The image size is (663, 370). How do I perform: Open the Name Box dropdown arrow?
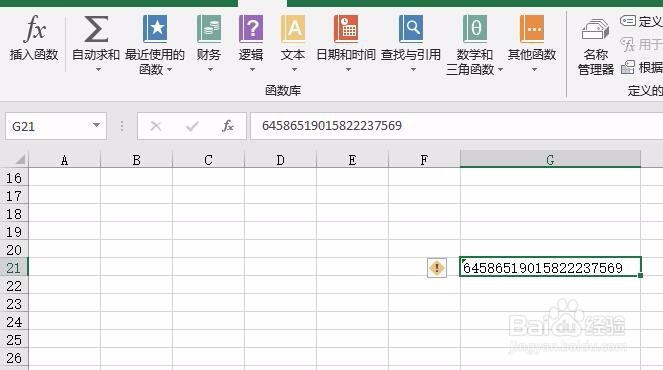pos(96,125)
